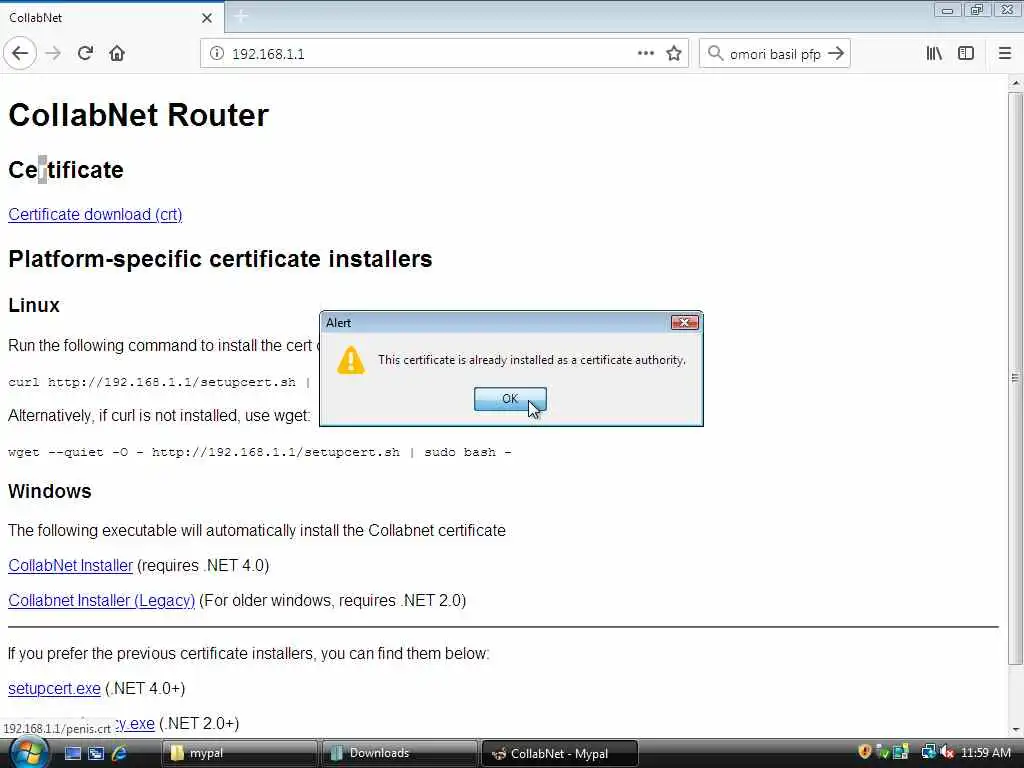
Task: Launch Internet Explorer from quick launch
Action: [120, 754]
